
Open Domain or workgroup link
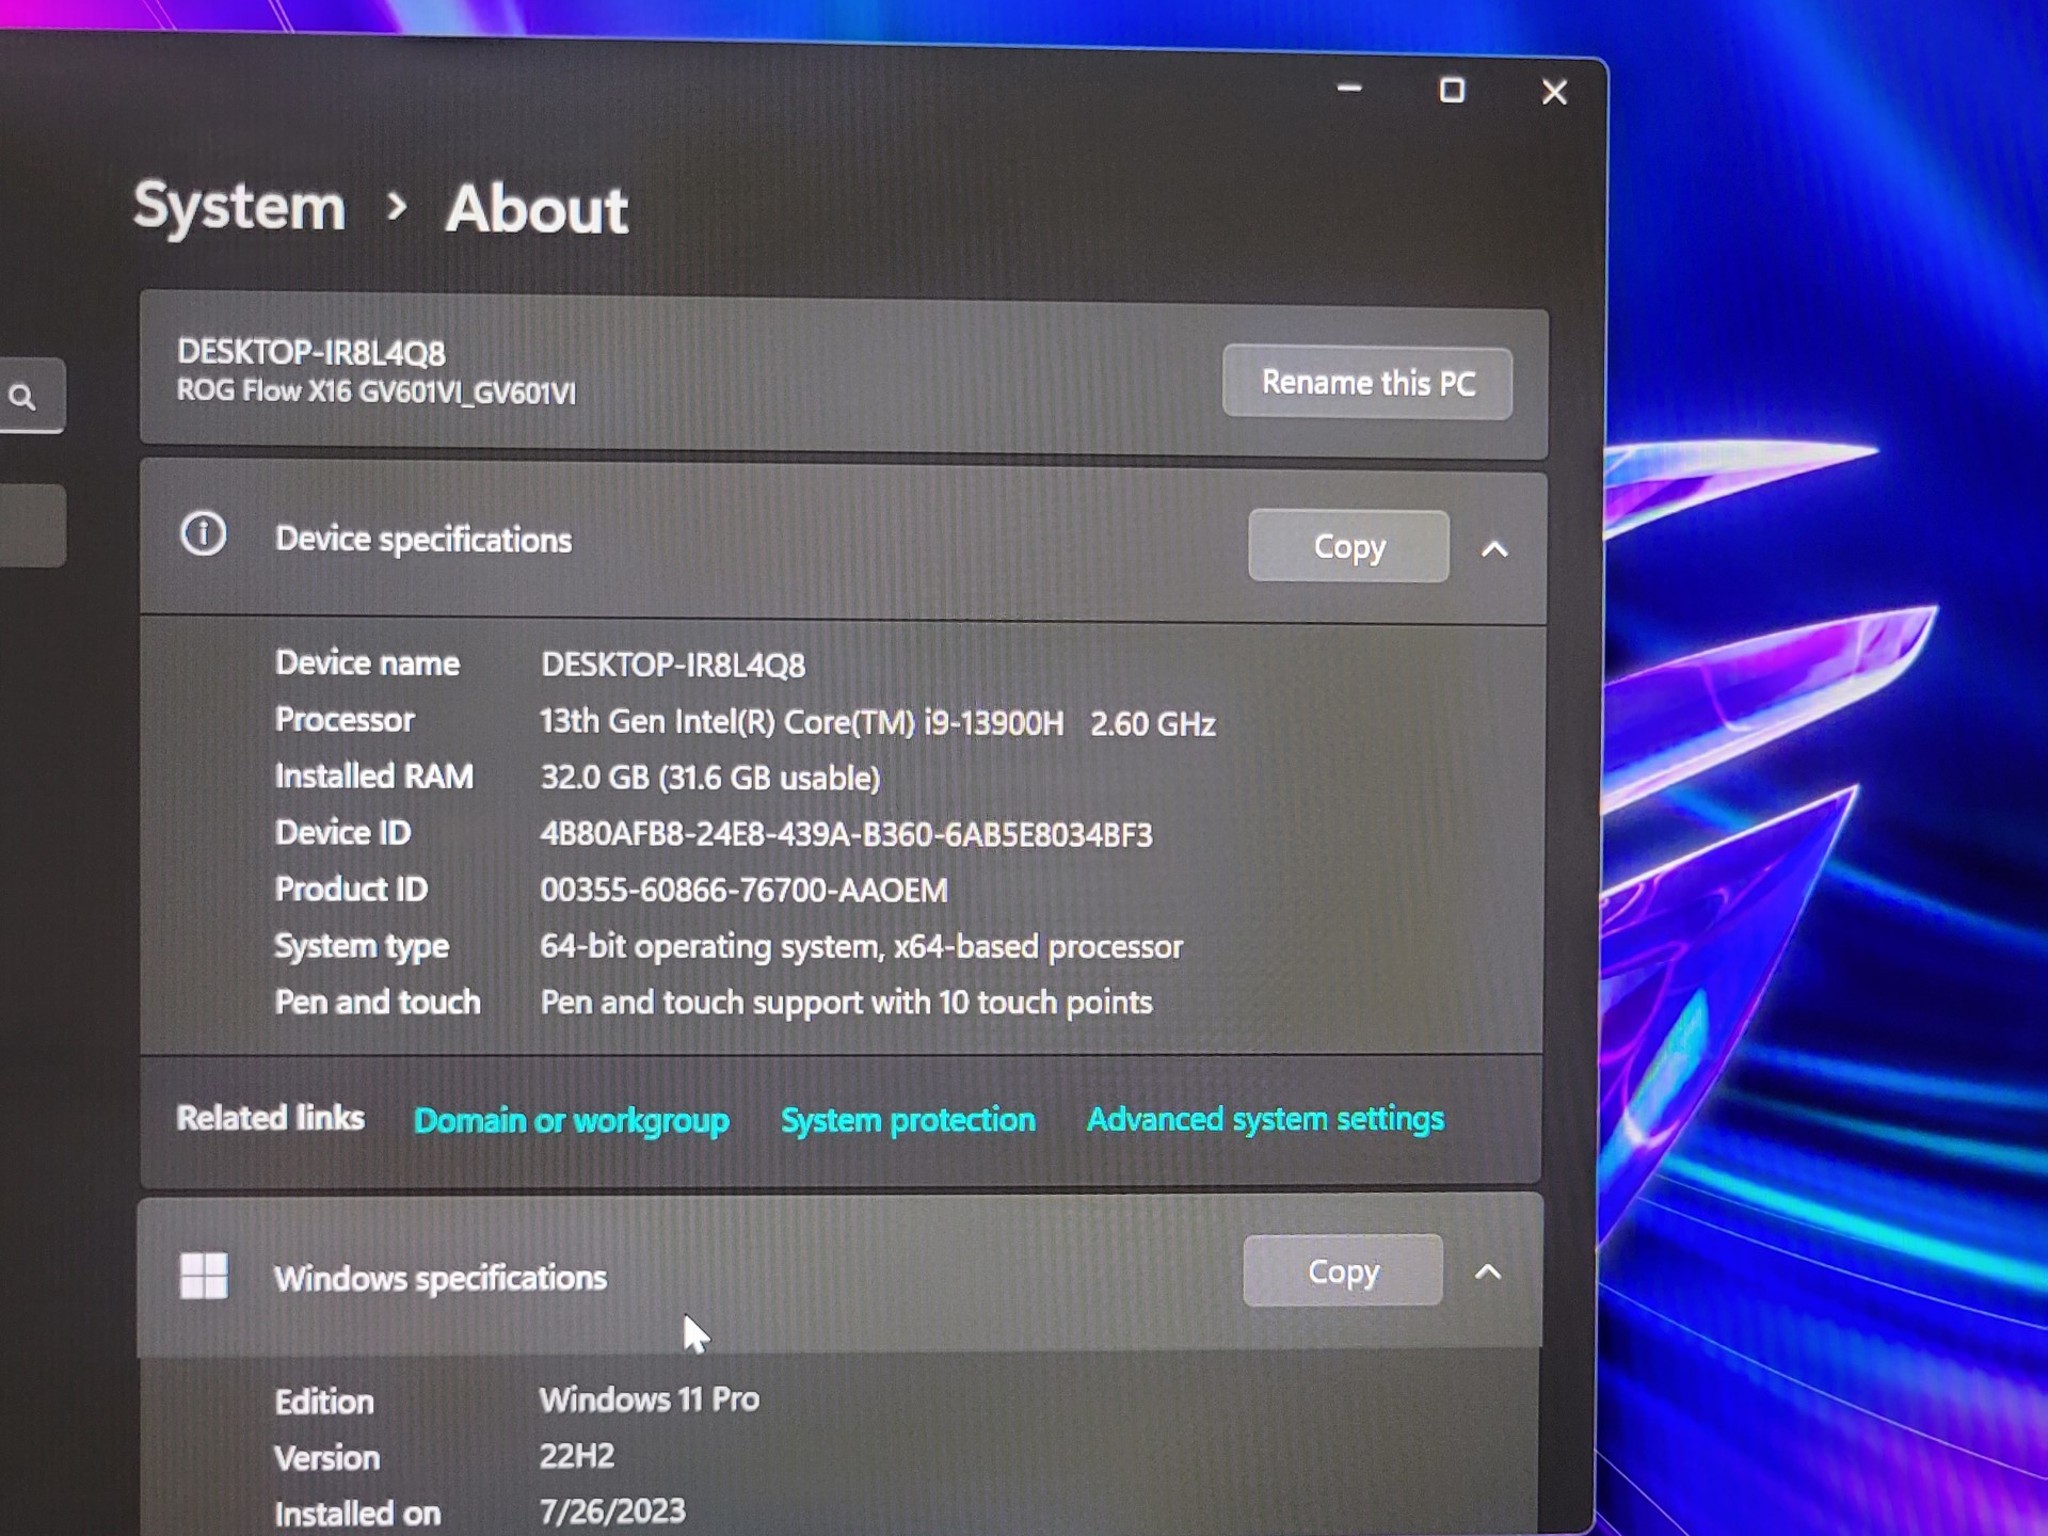point(571,1121)
